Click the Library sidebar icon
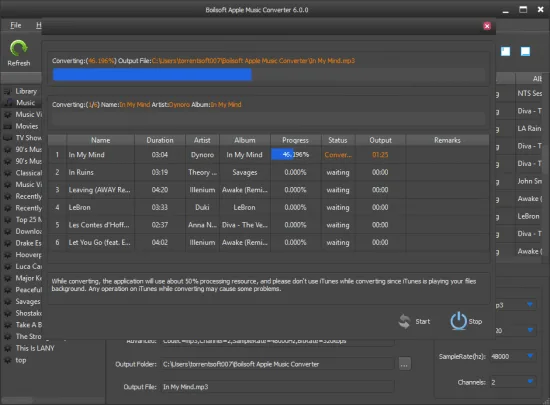550x405 pixels. [8, 92]
